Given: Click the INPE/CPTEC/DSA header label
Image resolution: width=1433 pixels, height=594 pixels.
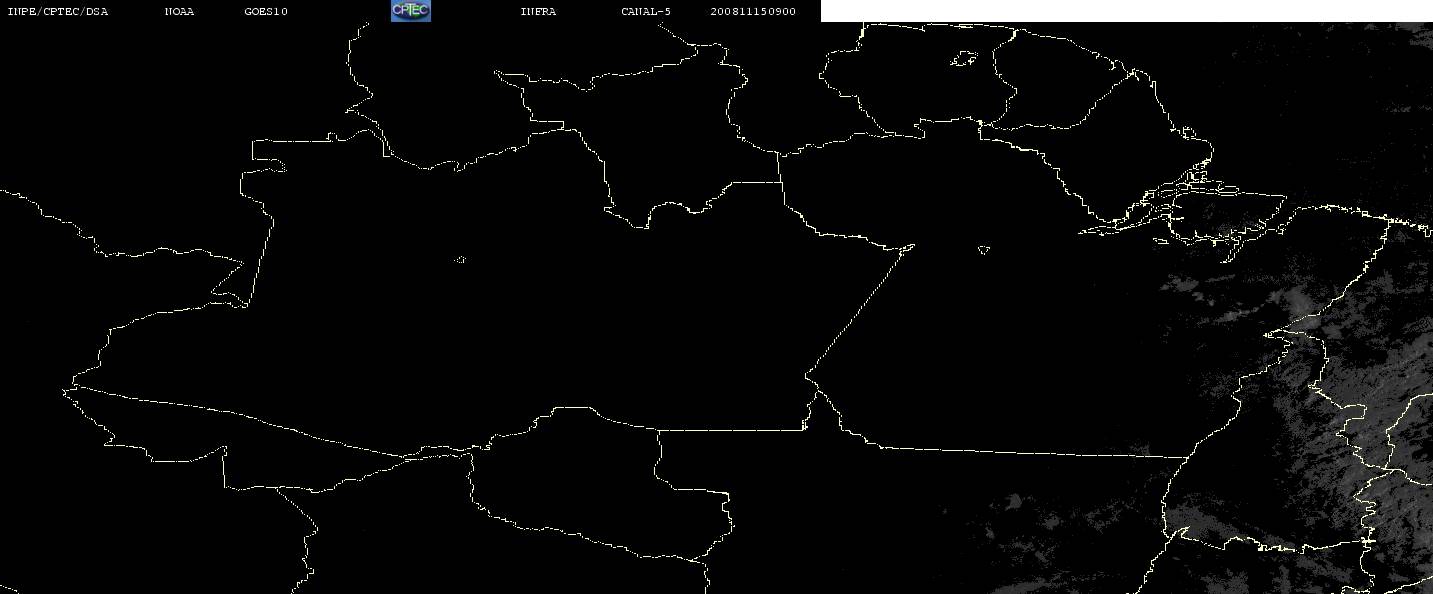Looking at the screenshot, I should [x=58, y=12].
